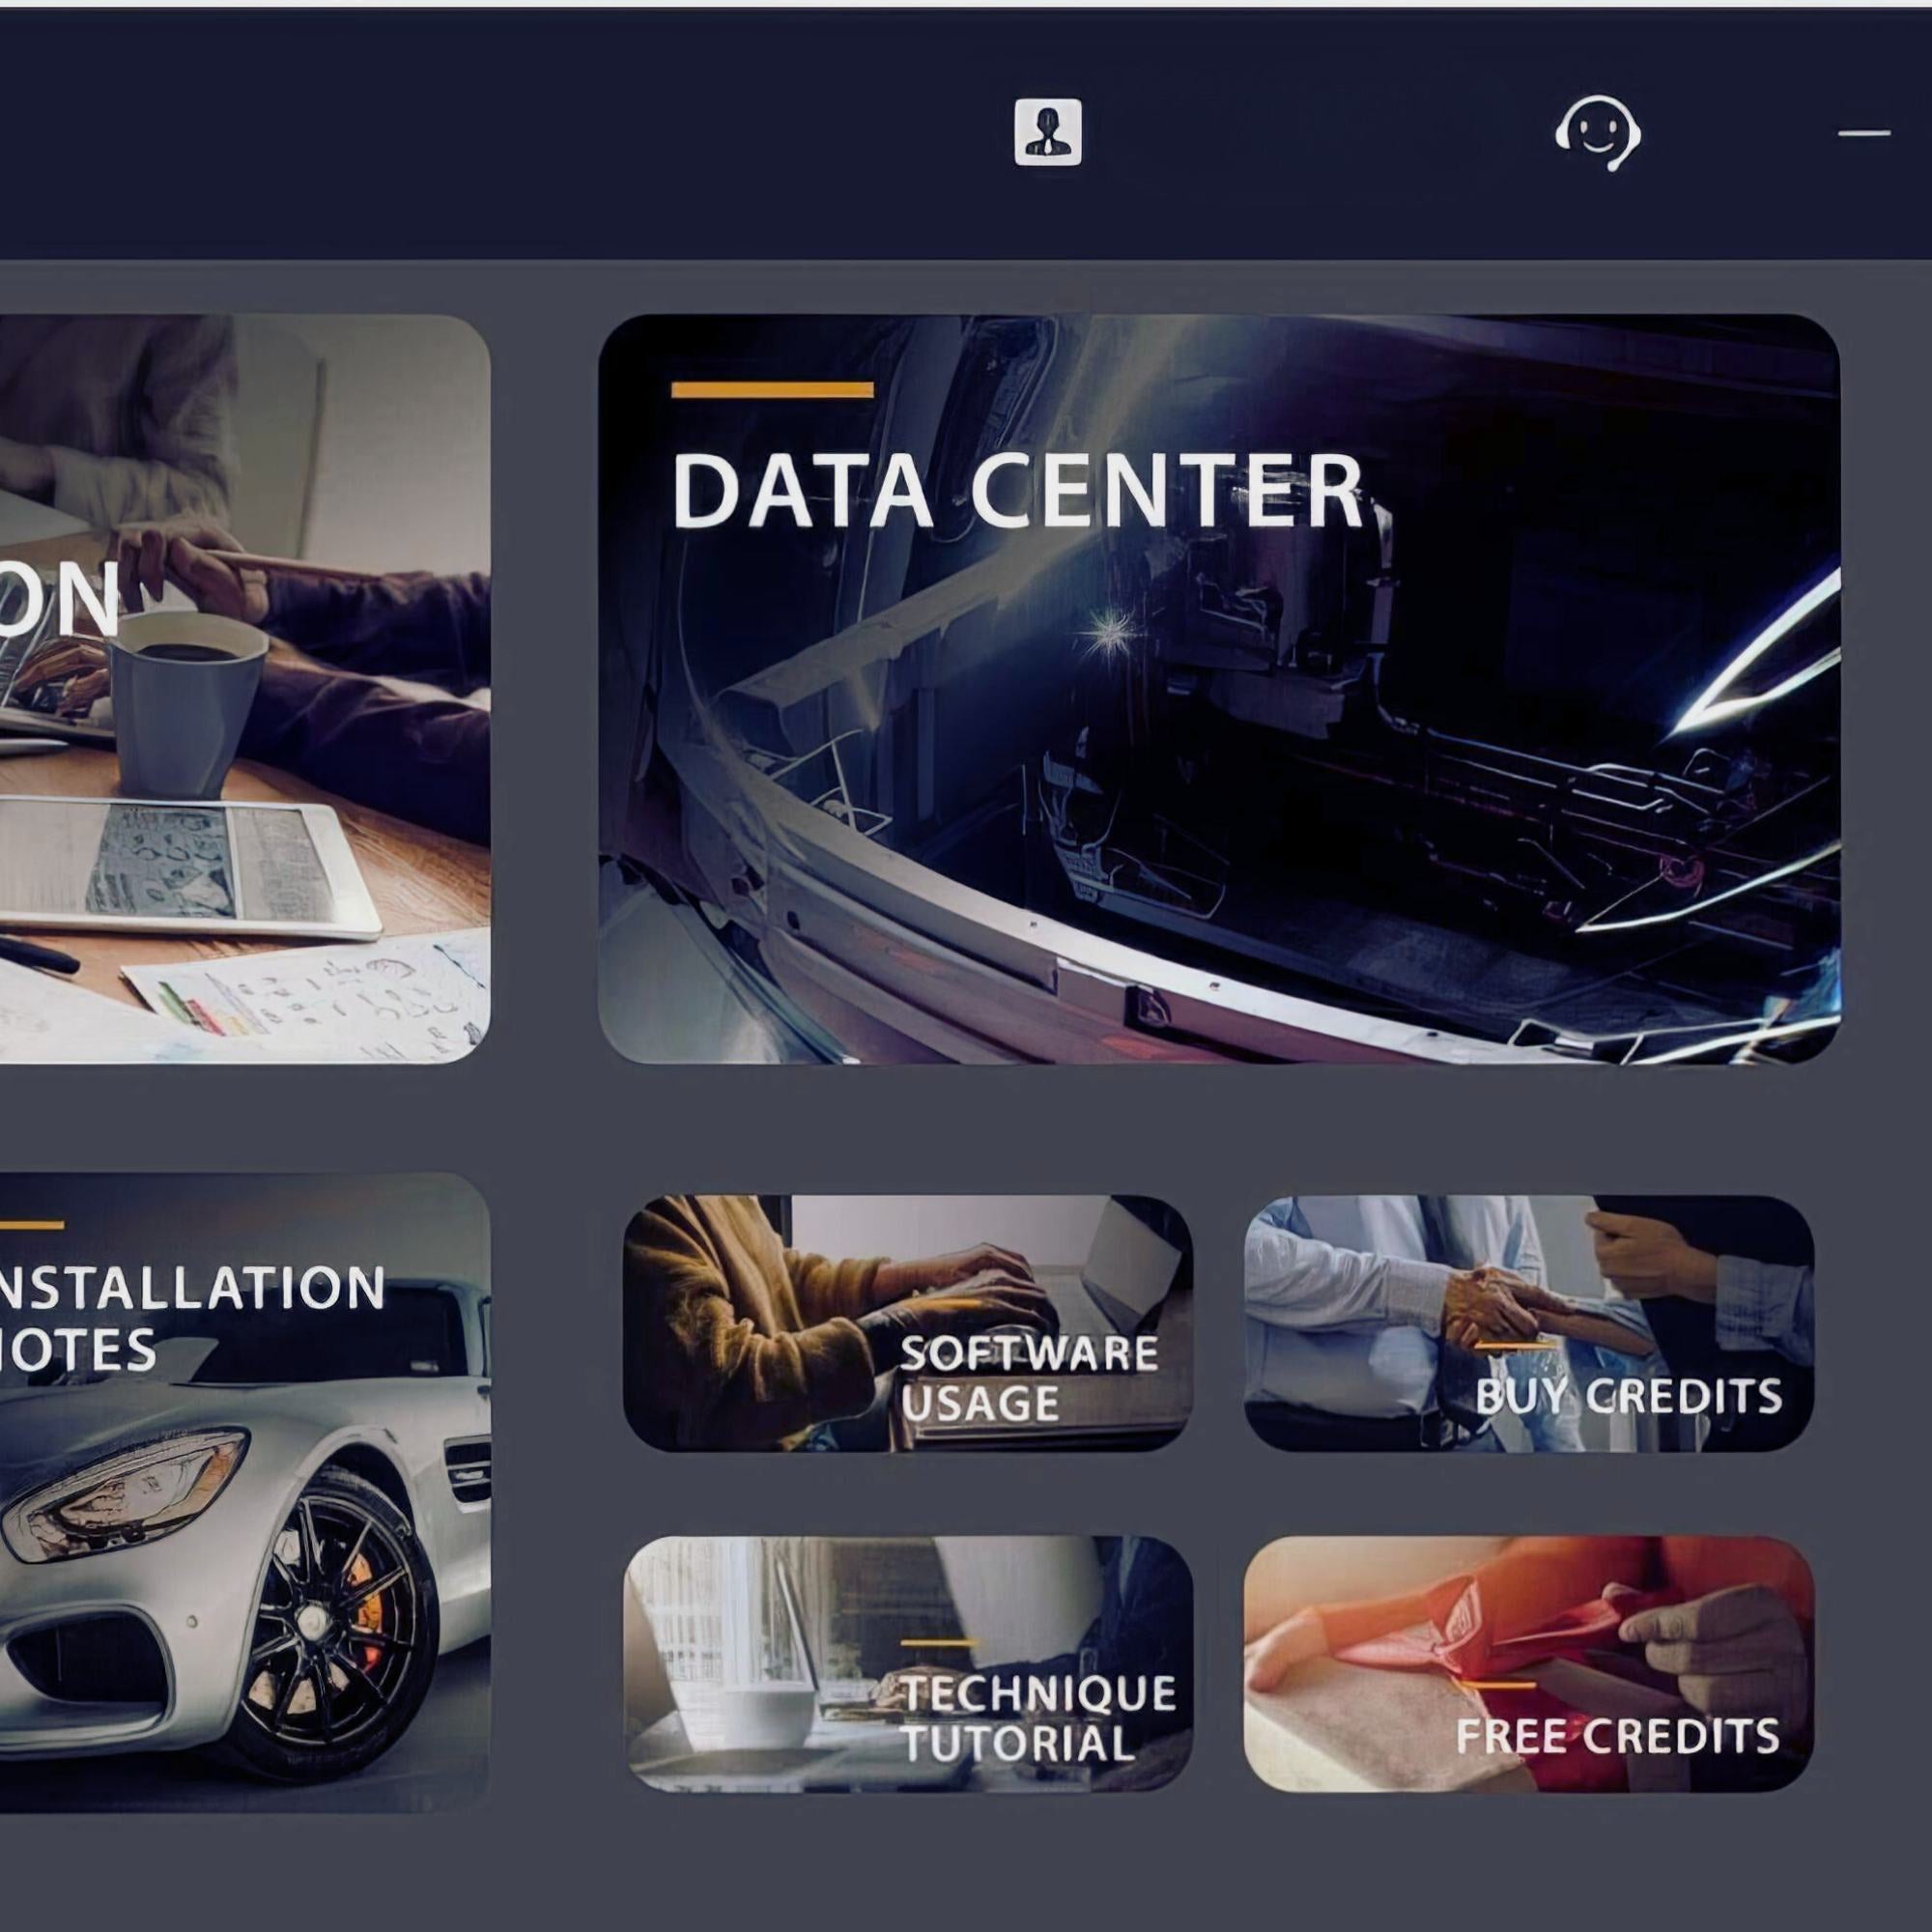
Task: Click the BUY CREDITS caption text
Action: (1628, 1396)
